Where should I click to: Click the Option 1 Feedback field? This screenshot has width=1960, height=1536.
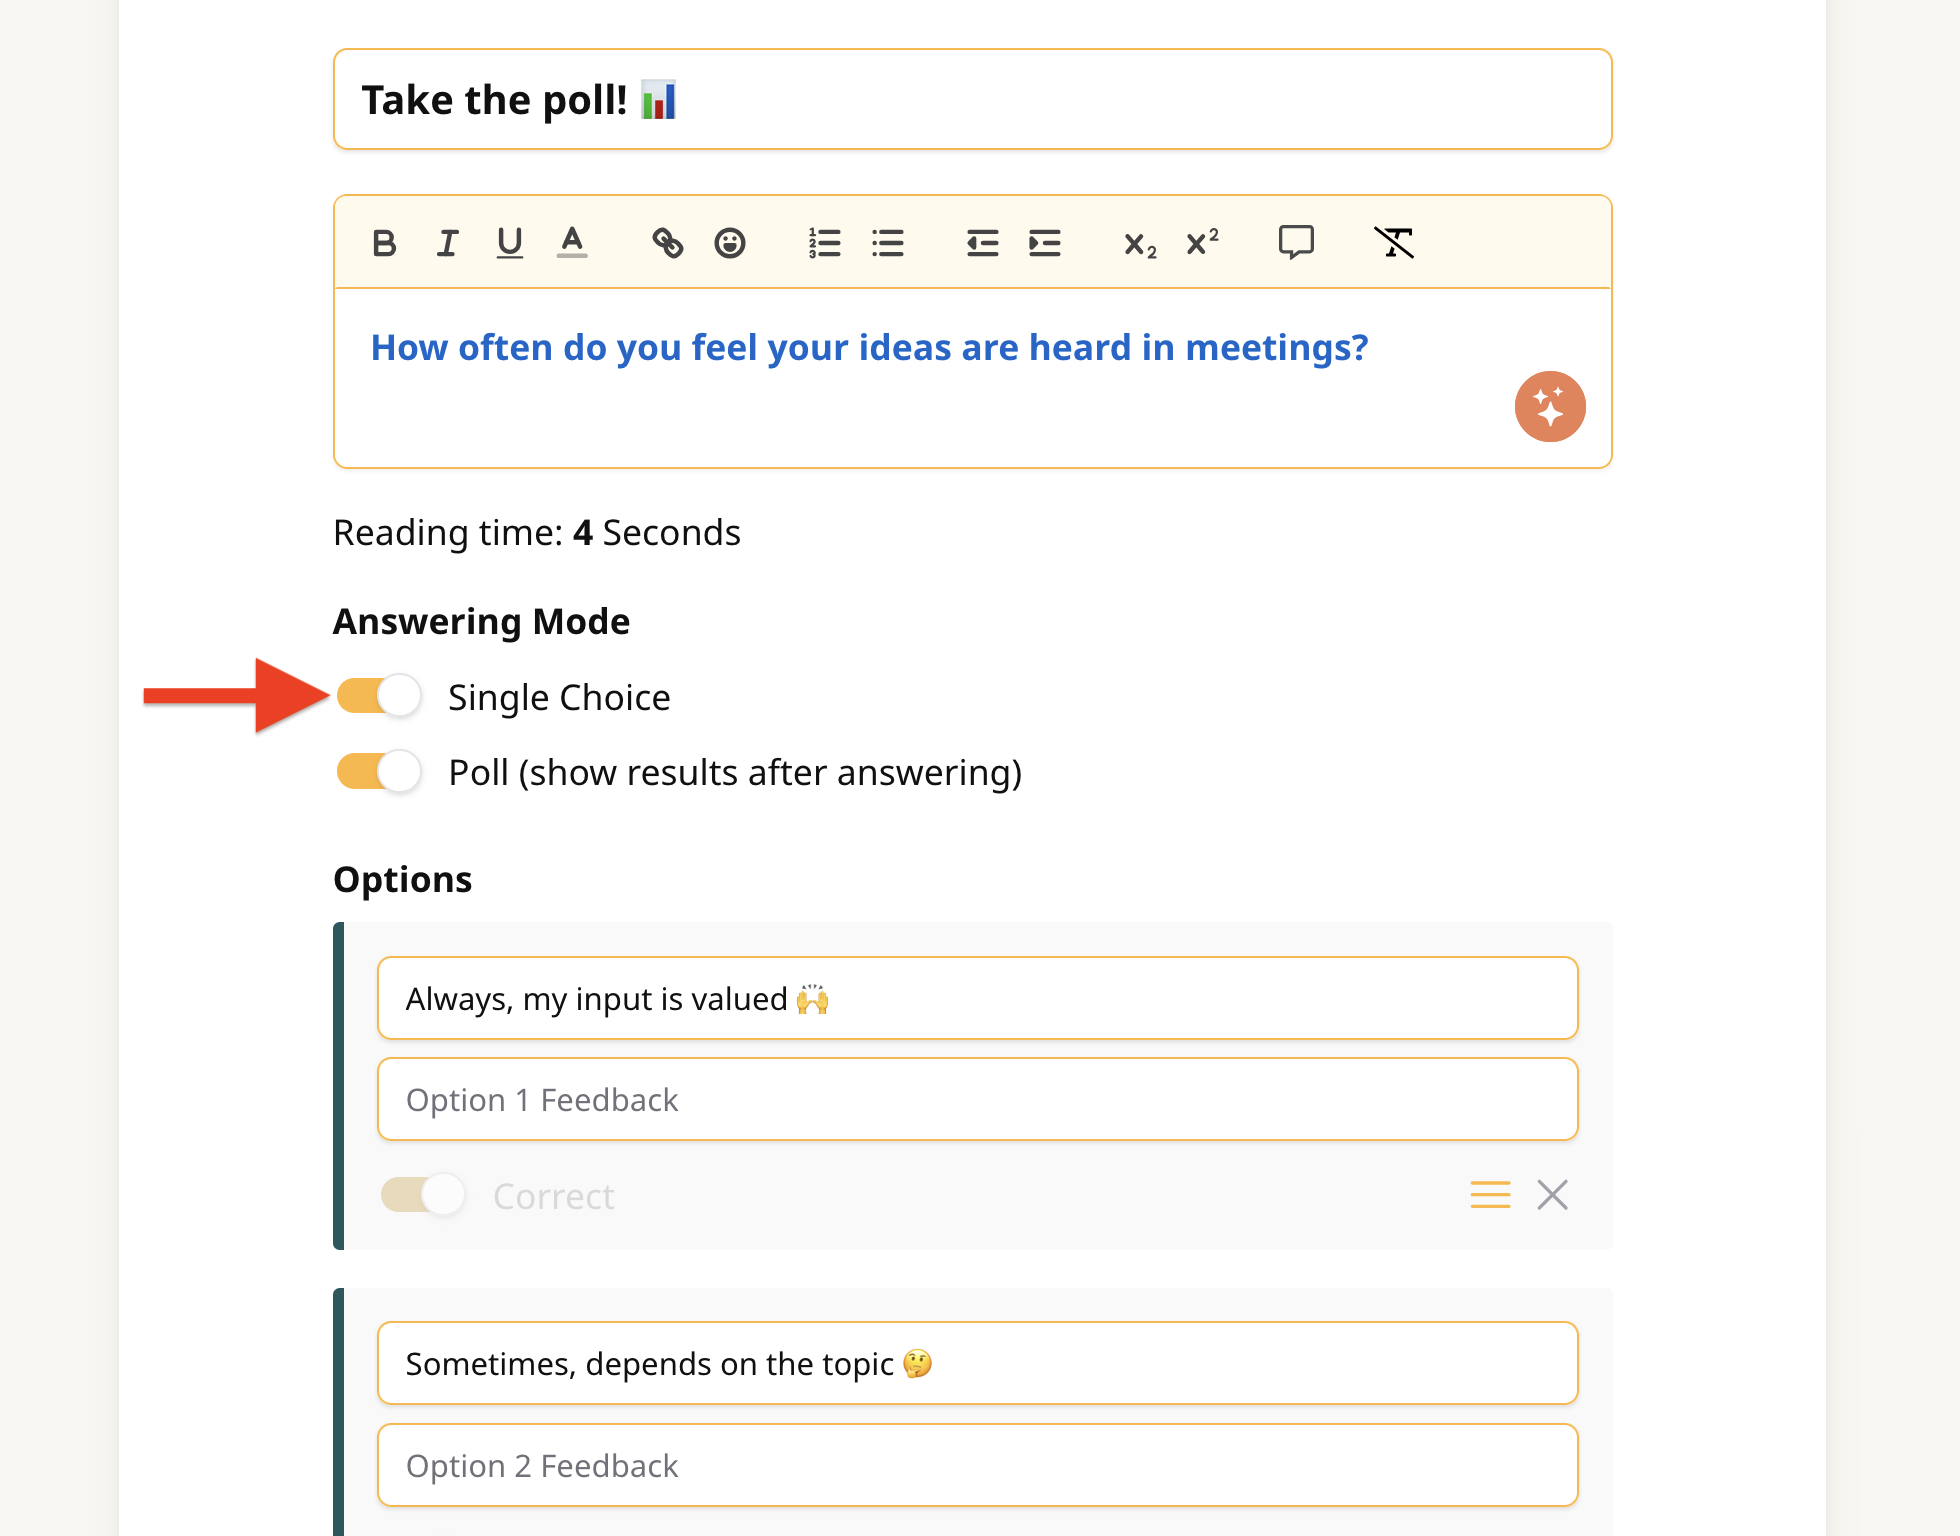pyautogui.click(x=977, y=1100)
